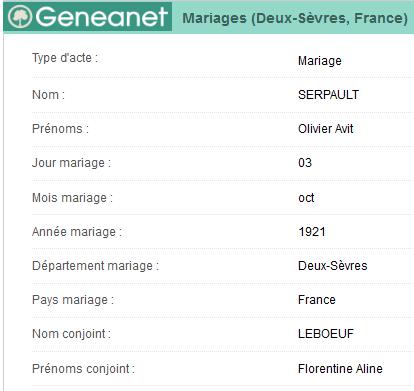414x391 pixels.
Task: Click the Nom conjoint label
Action: 71,334
